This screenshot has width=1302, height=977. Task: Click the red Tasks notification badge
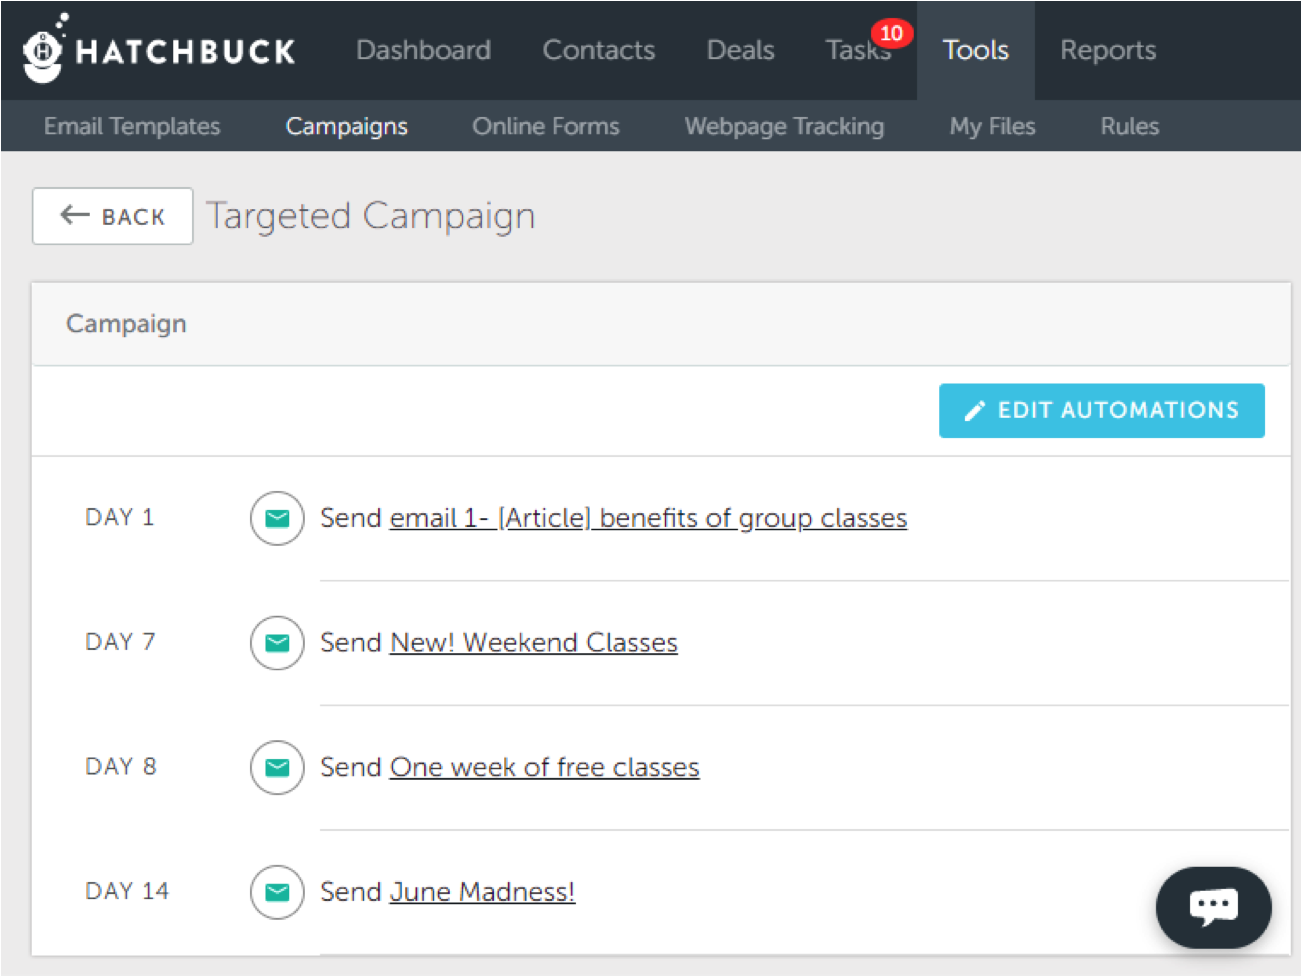tap(891, 33)
